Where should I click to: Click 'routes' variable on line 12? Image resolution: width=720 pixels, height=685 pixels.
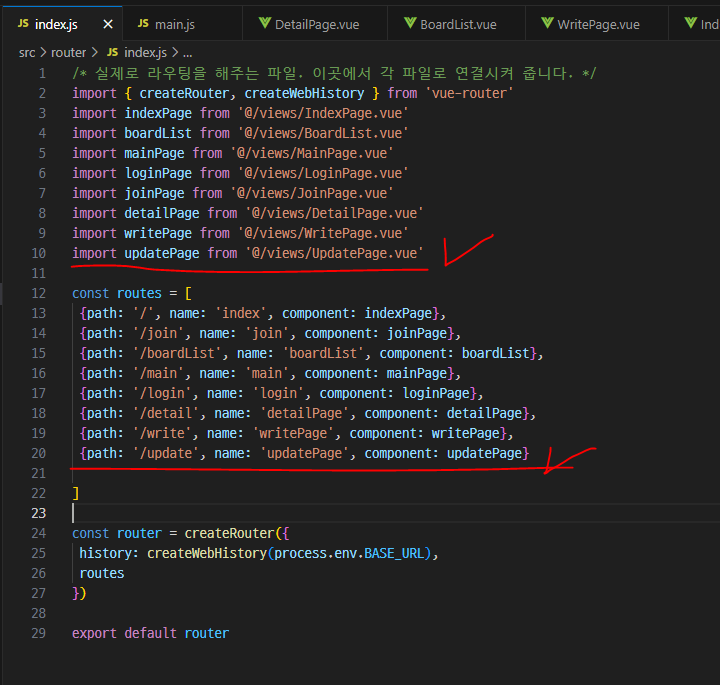point(139,293)
